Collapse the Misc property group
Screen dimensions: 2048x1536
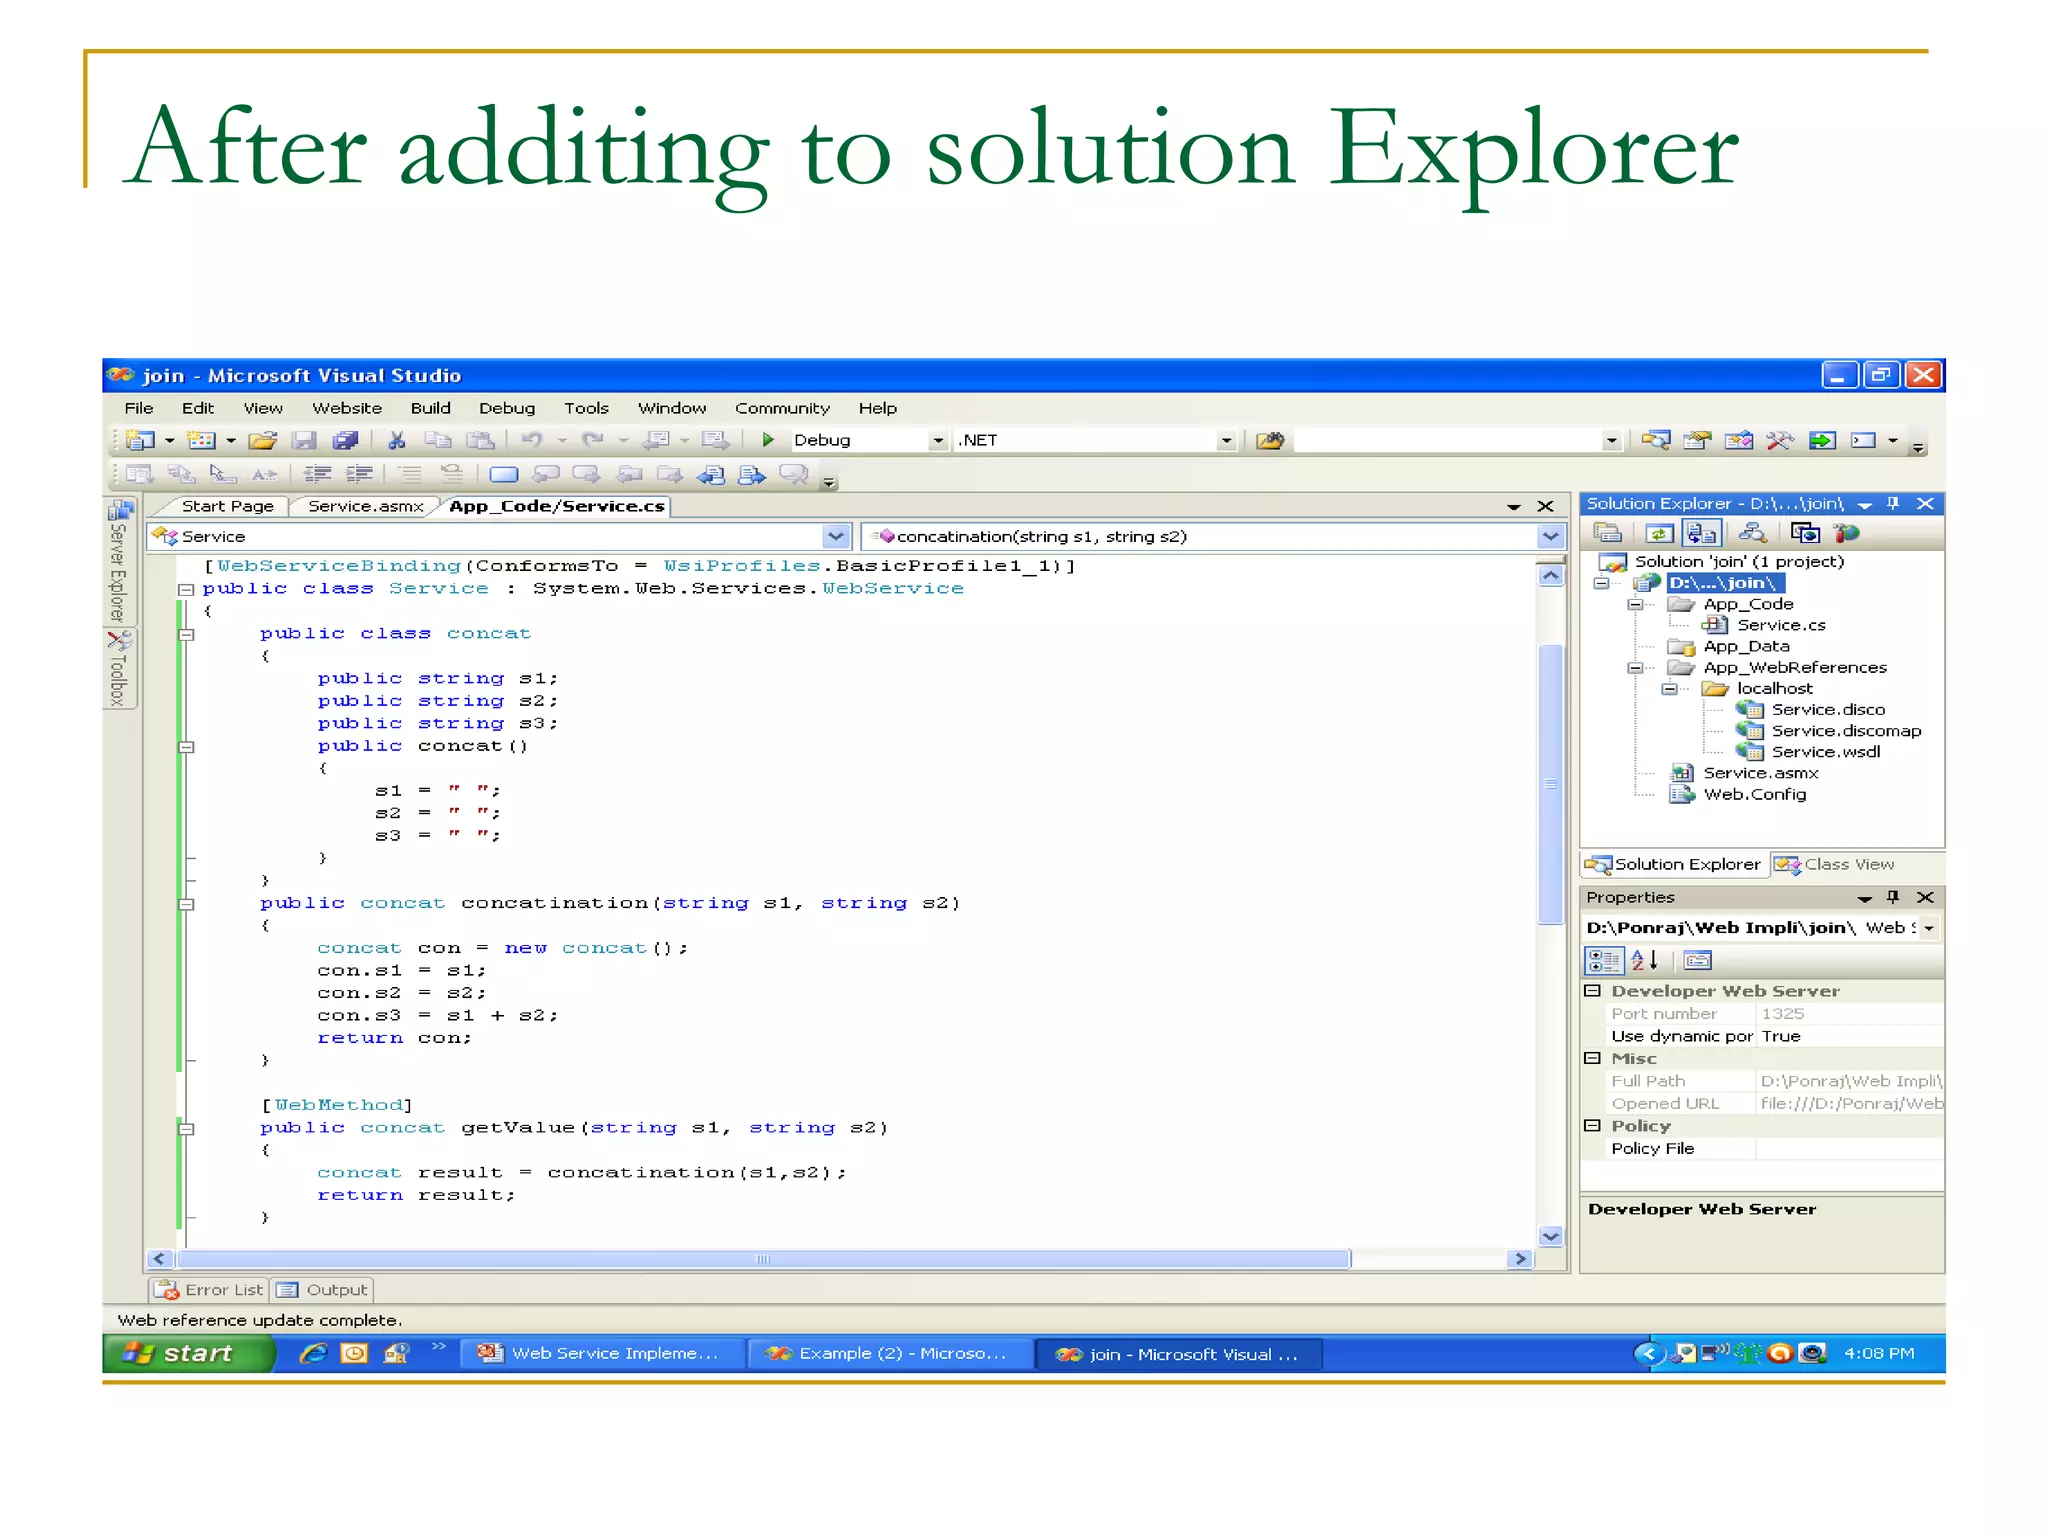pos(1592,1058)
